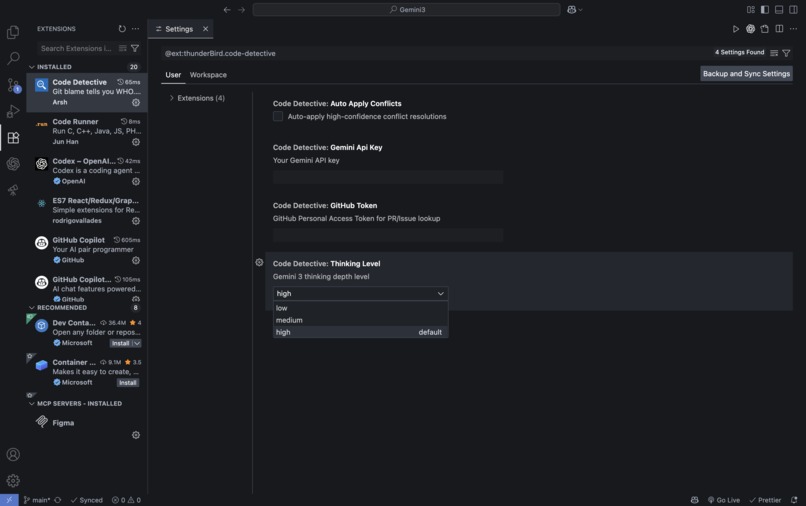Focus the Search Extensions input
Viewport: 806px width, 506px height.
click(76, 48)
